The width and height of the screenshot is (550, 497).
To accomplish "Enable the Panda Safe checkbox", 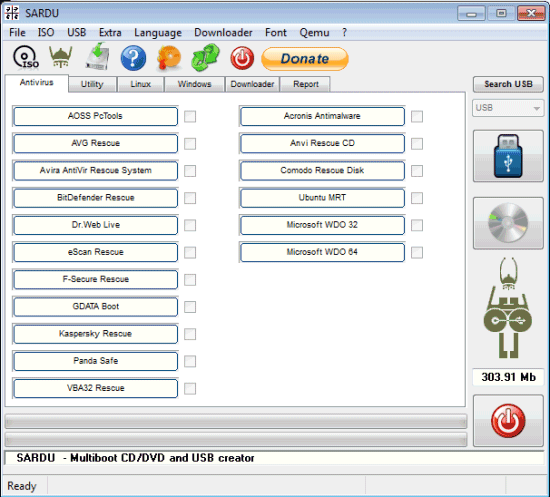I will [x=190, y=361].
